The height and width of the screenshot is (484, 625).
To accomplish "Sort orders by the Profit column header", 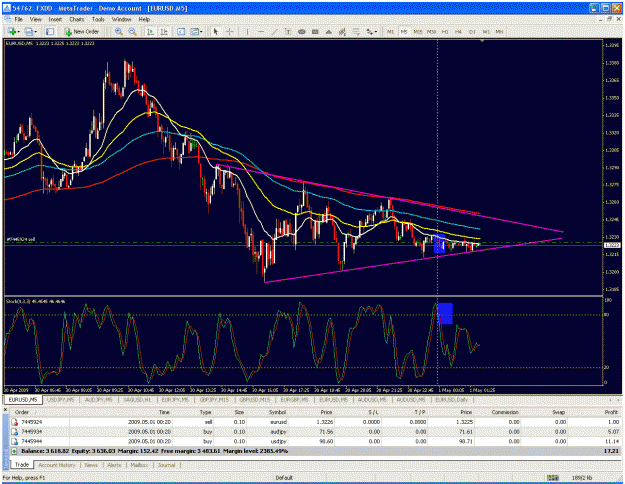I will point(611,412).
